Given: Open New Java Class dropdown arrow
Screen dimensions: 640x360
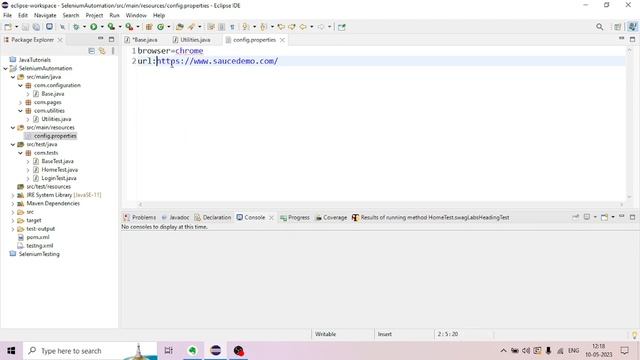Looking at the screenshot, I should (169, 27).
